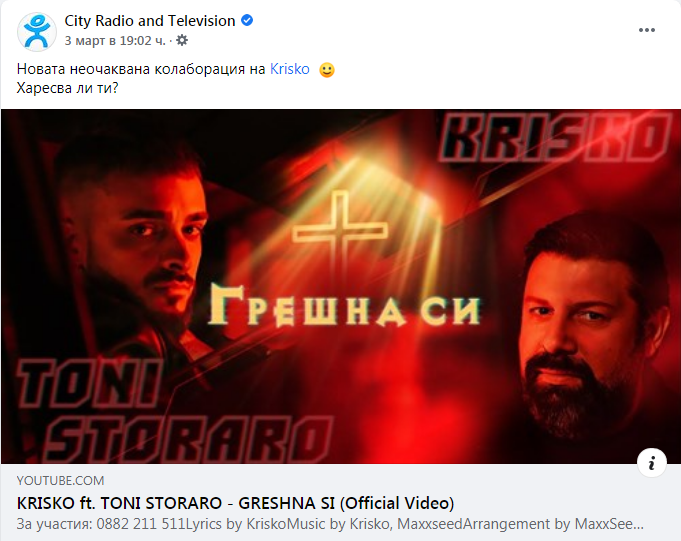Open the info icon on the link preview
Image resolution: width=681 pixels, height=541 pixels.
coord(651,463)
